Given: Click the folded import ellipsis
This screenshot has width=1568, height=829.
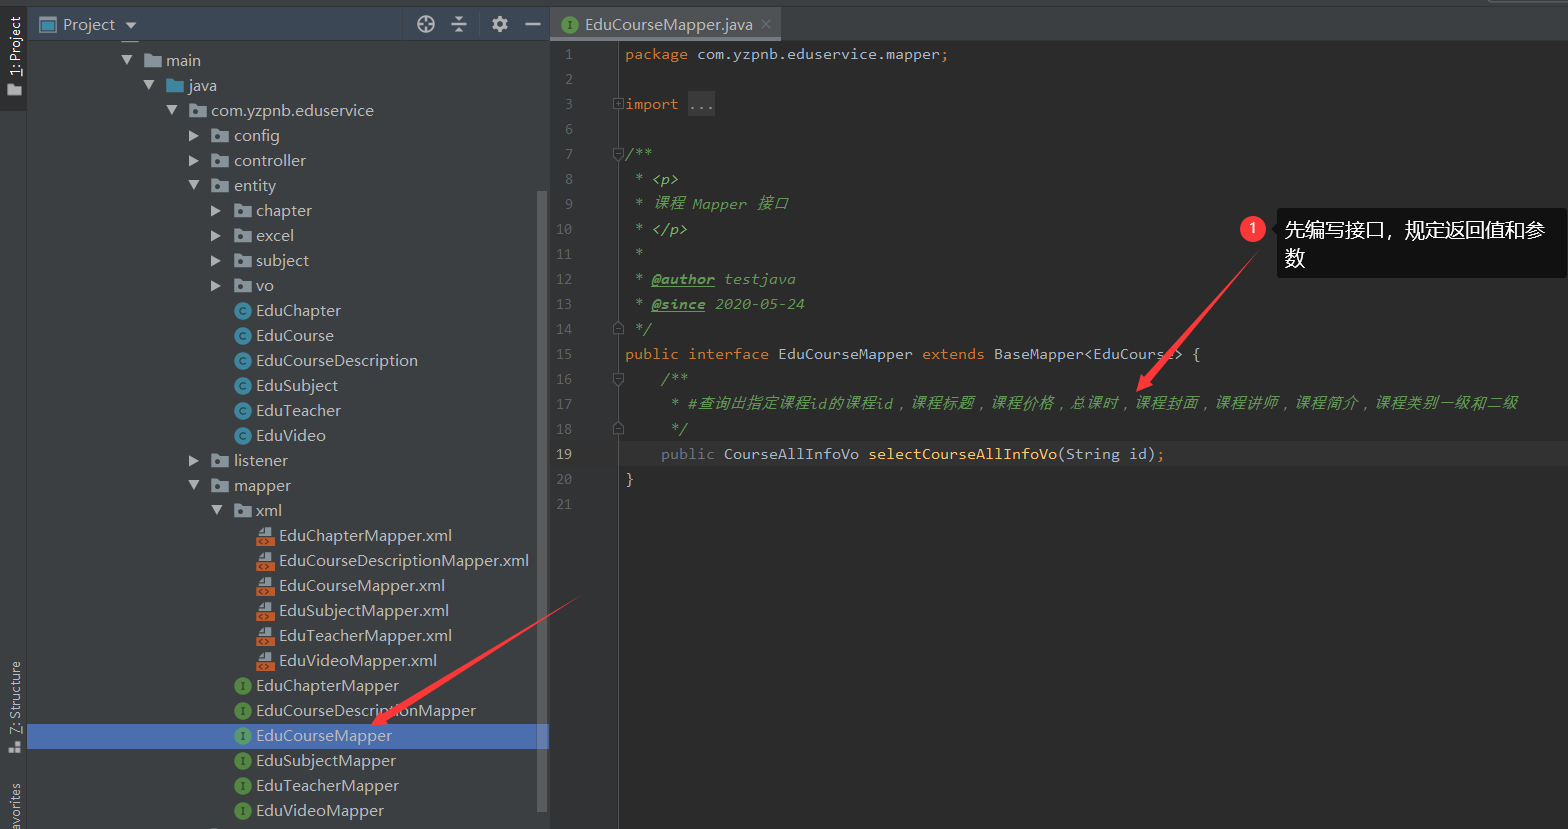Looking at the screenshot, I should coord(701,104).
